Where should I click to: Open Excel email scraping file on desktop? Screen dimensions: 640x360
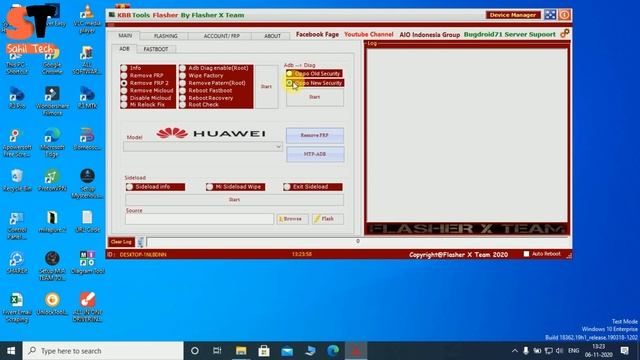(x=17, y=307)
